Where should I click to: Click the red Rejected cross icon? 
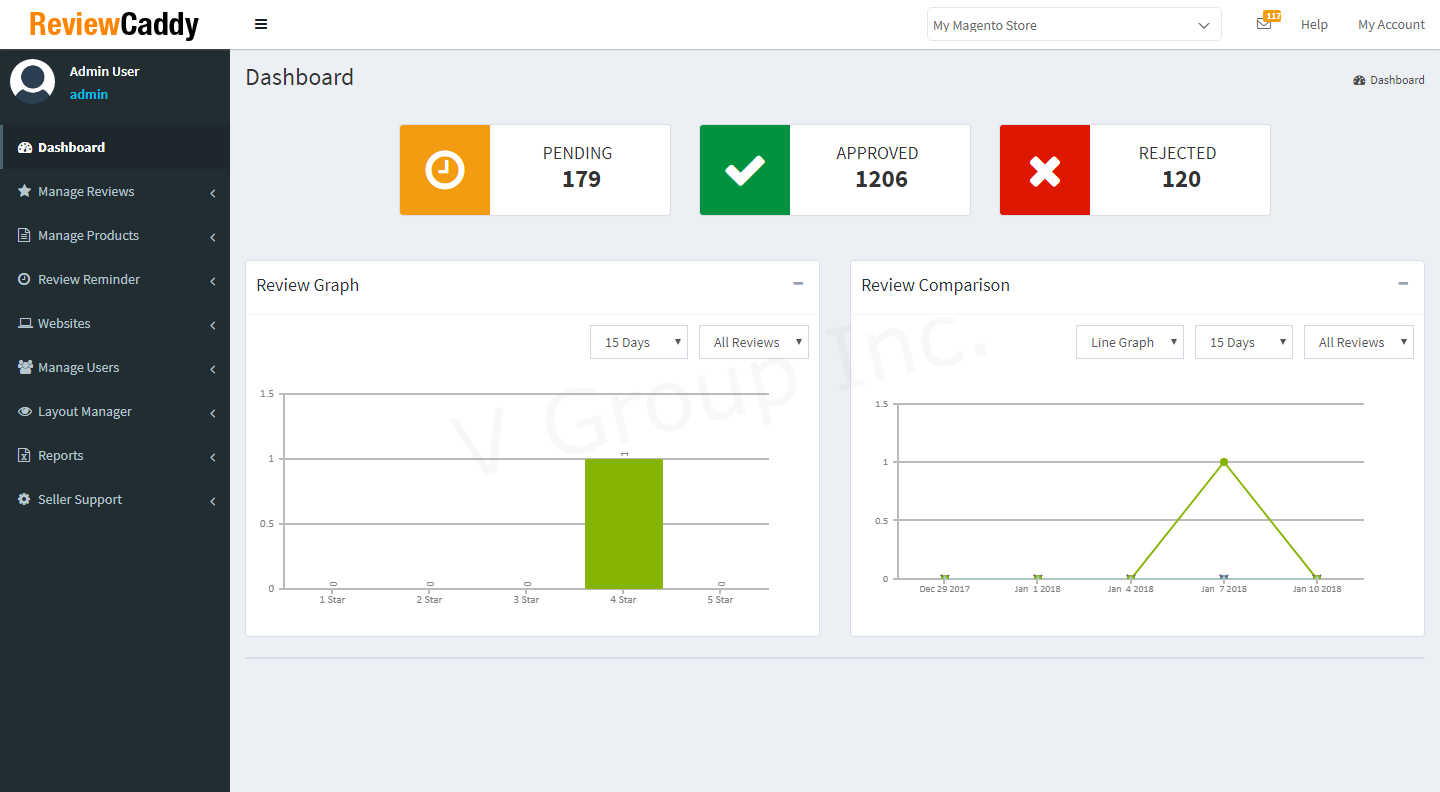1045,170
